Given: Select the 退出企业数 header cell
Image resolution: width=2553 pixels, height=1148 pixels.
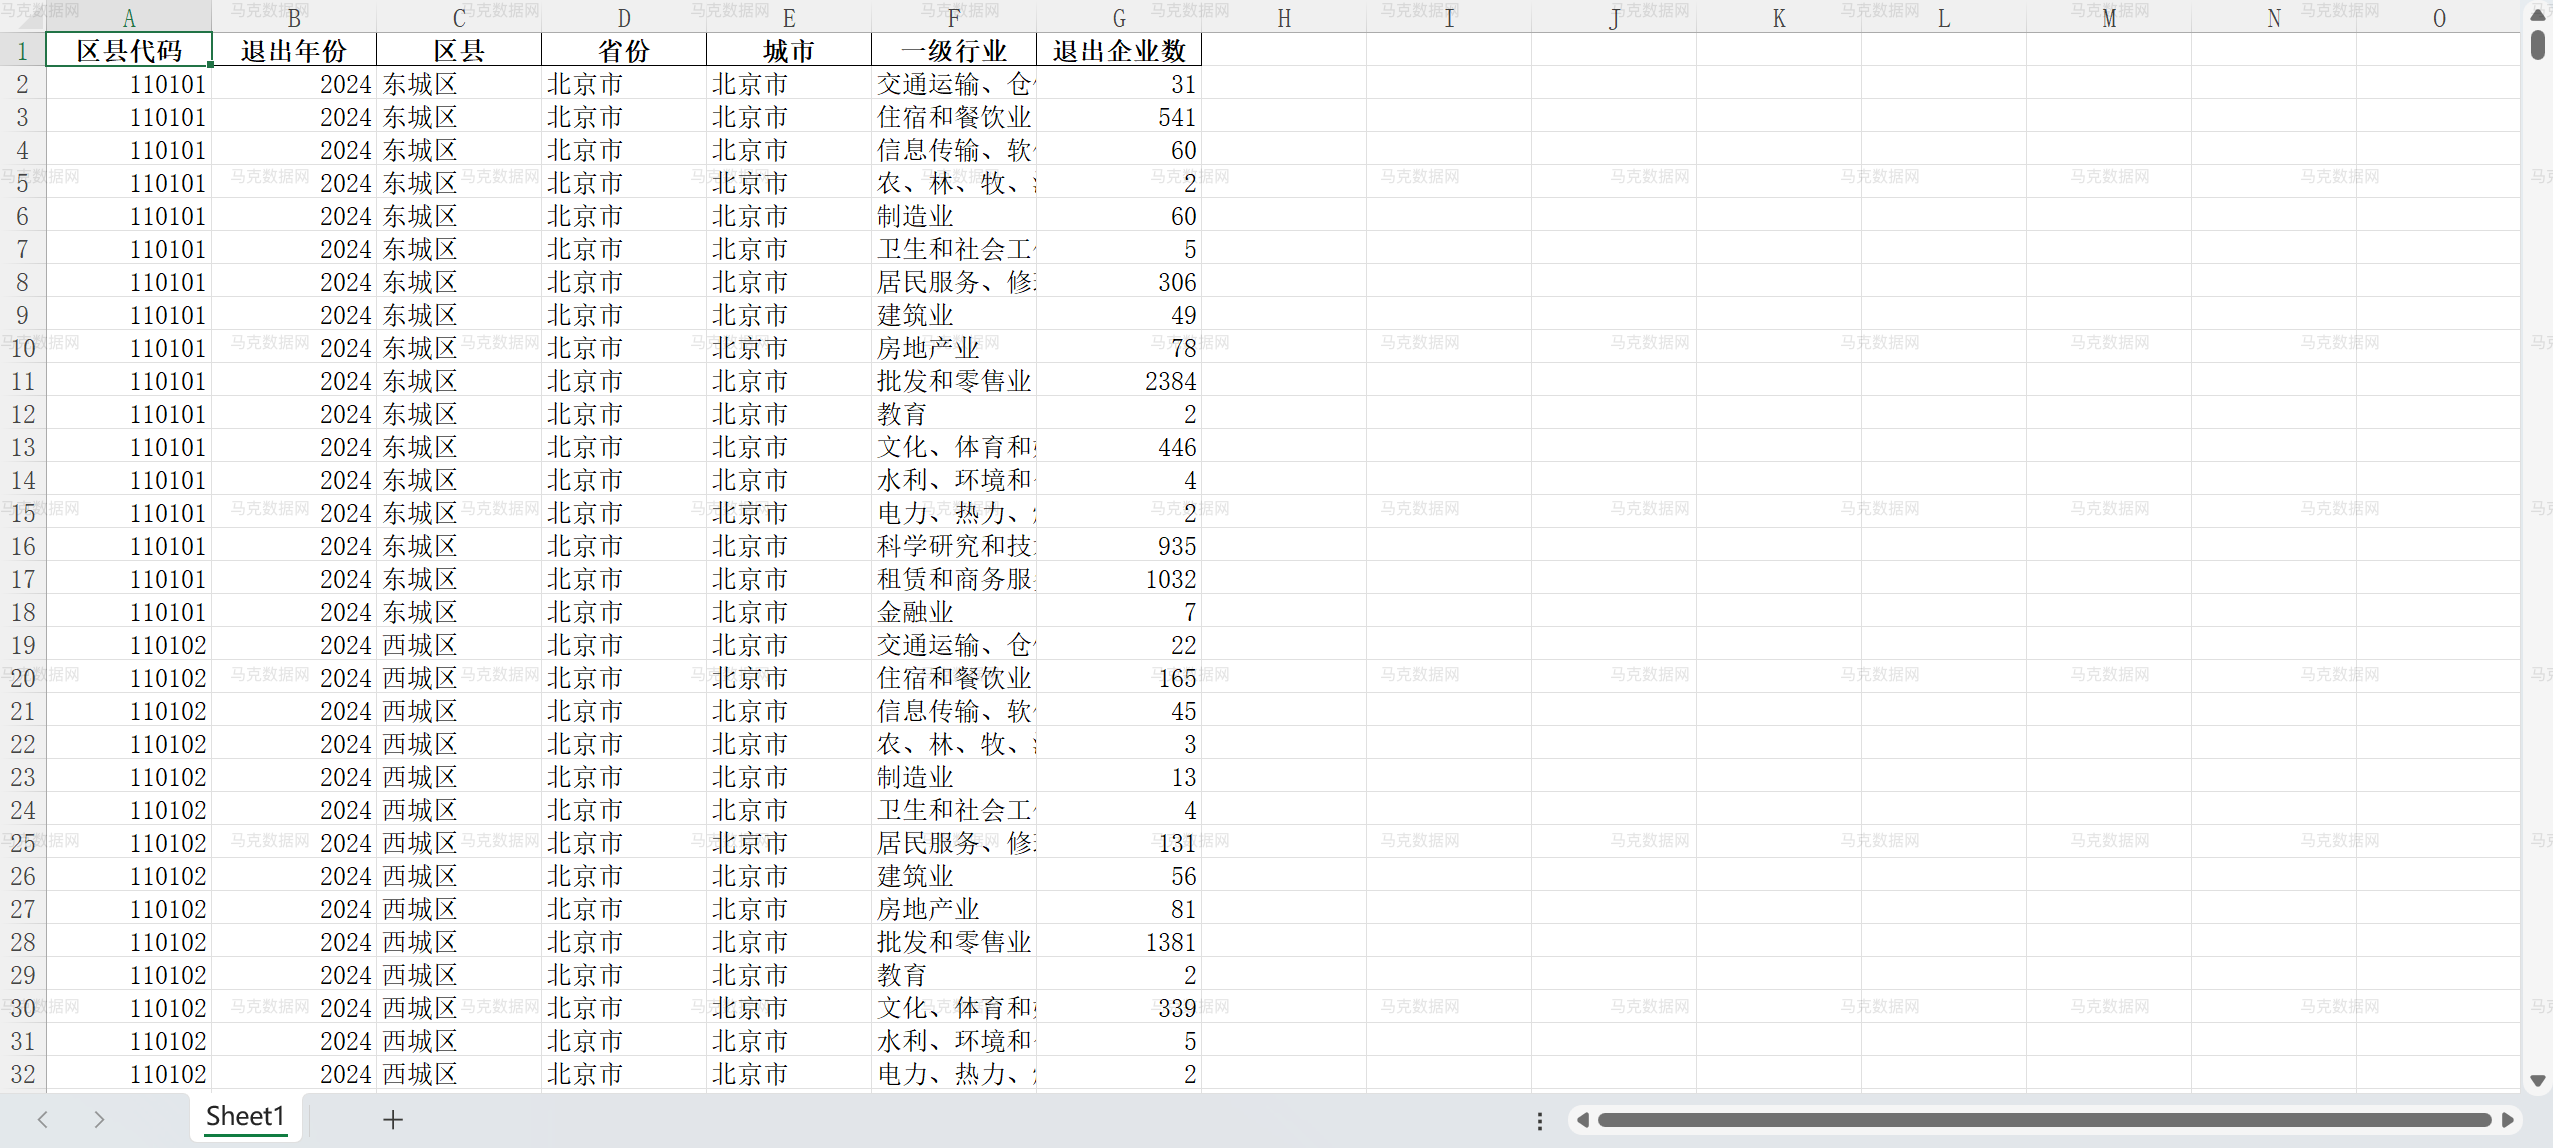Looking at the screenshot, I should pyautogui.click(x=1119, y=50).
